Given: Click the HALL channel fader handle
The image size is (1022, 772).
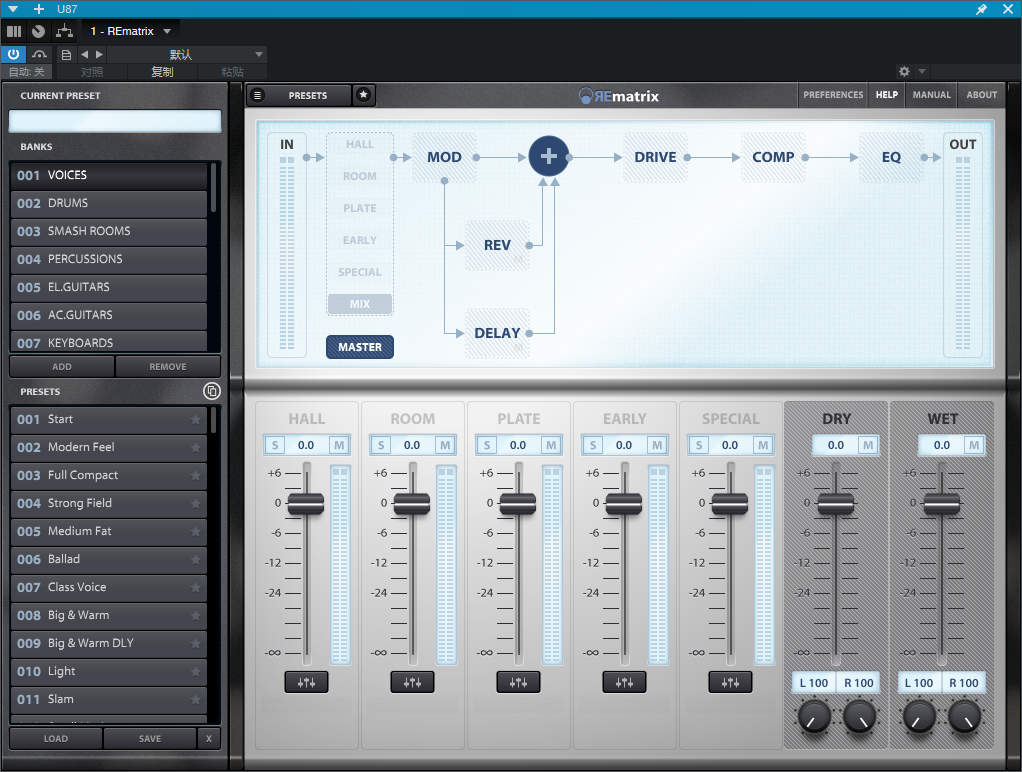Looking at the screenshot, I should [306, 503].
